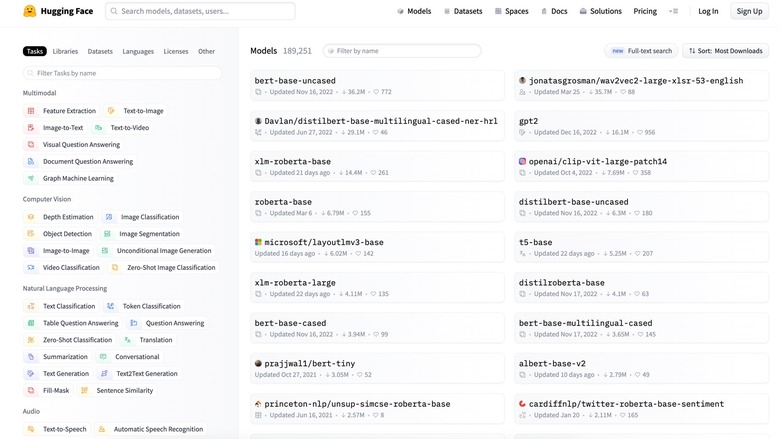Open the bert-base-uncased model card
The width and height of the screenshot is (780, 439).
377,86
